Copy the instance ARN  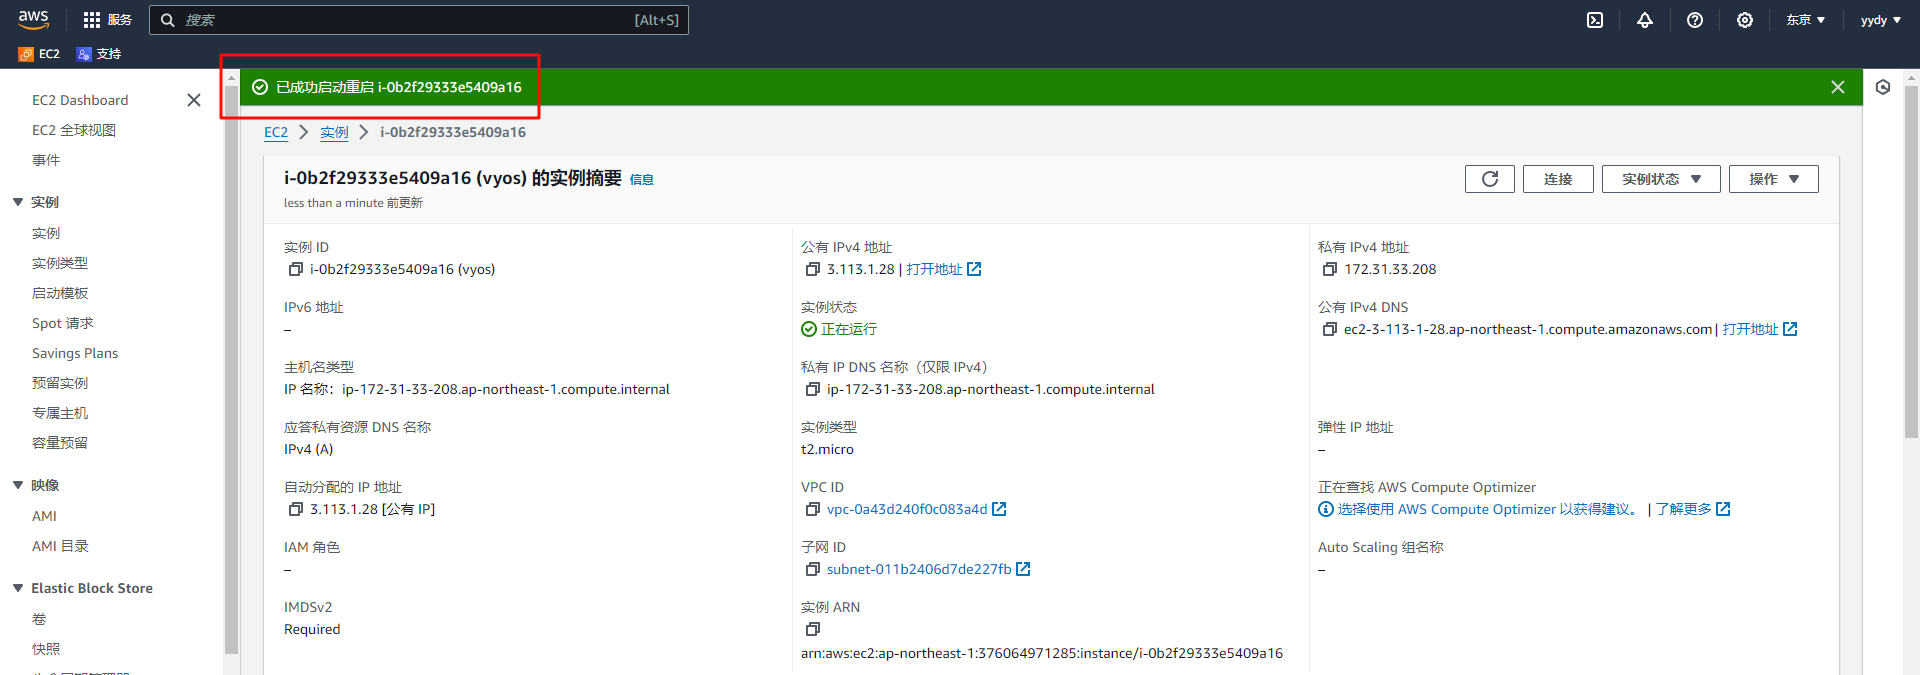click(x=813, y=629)
